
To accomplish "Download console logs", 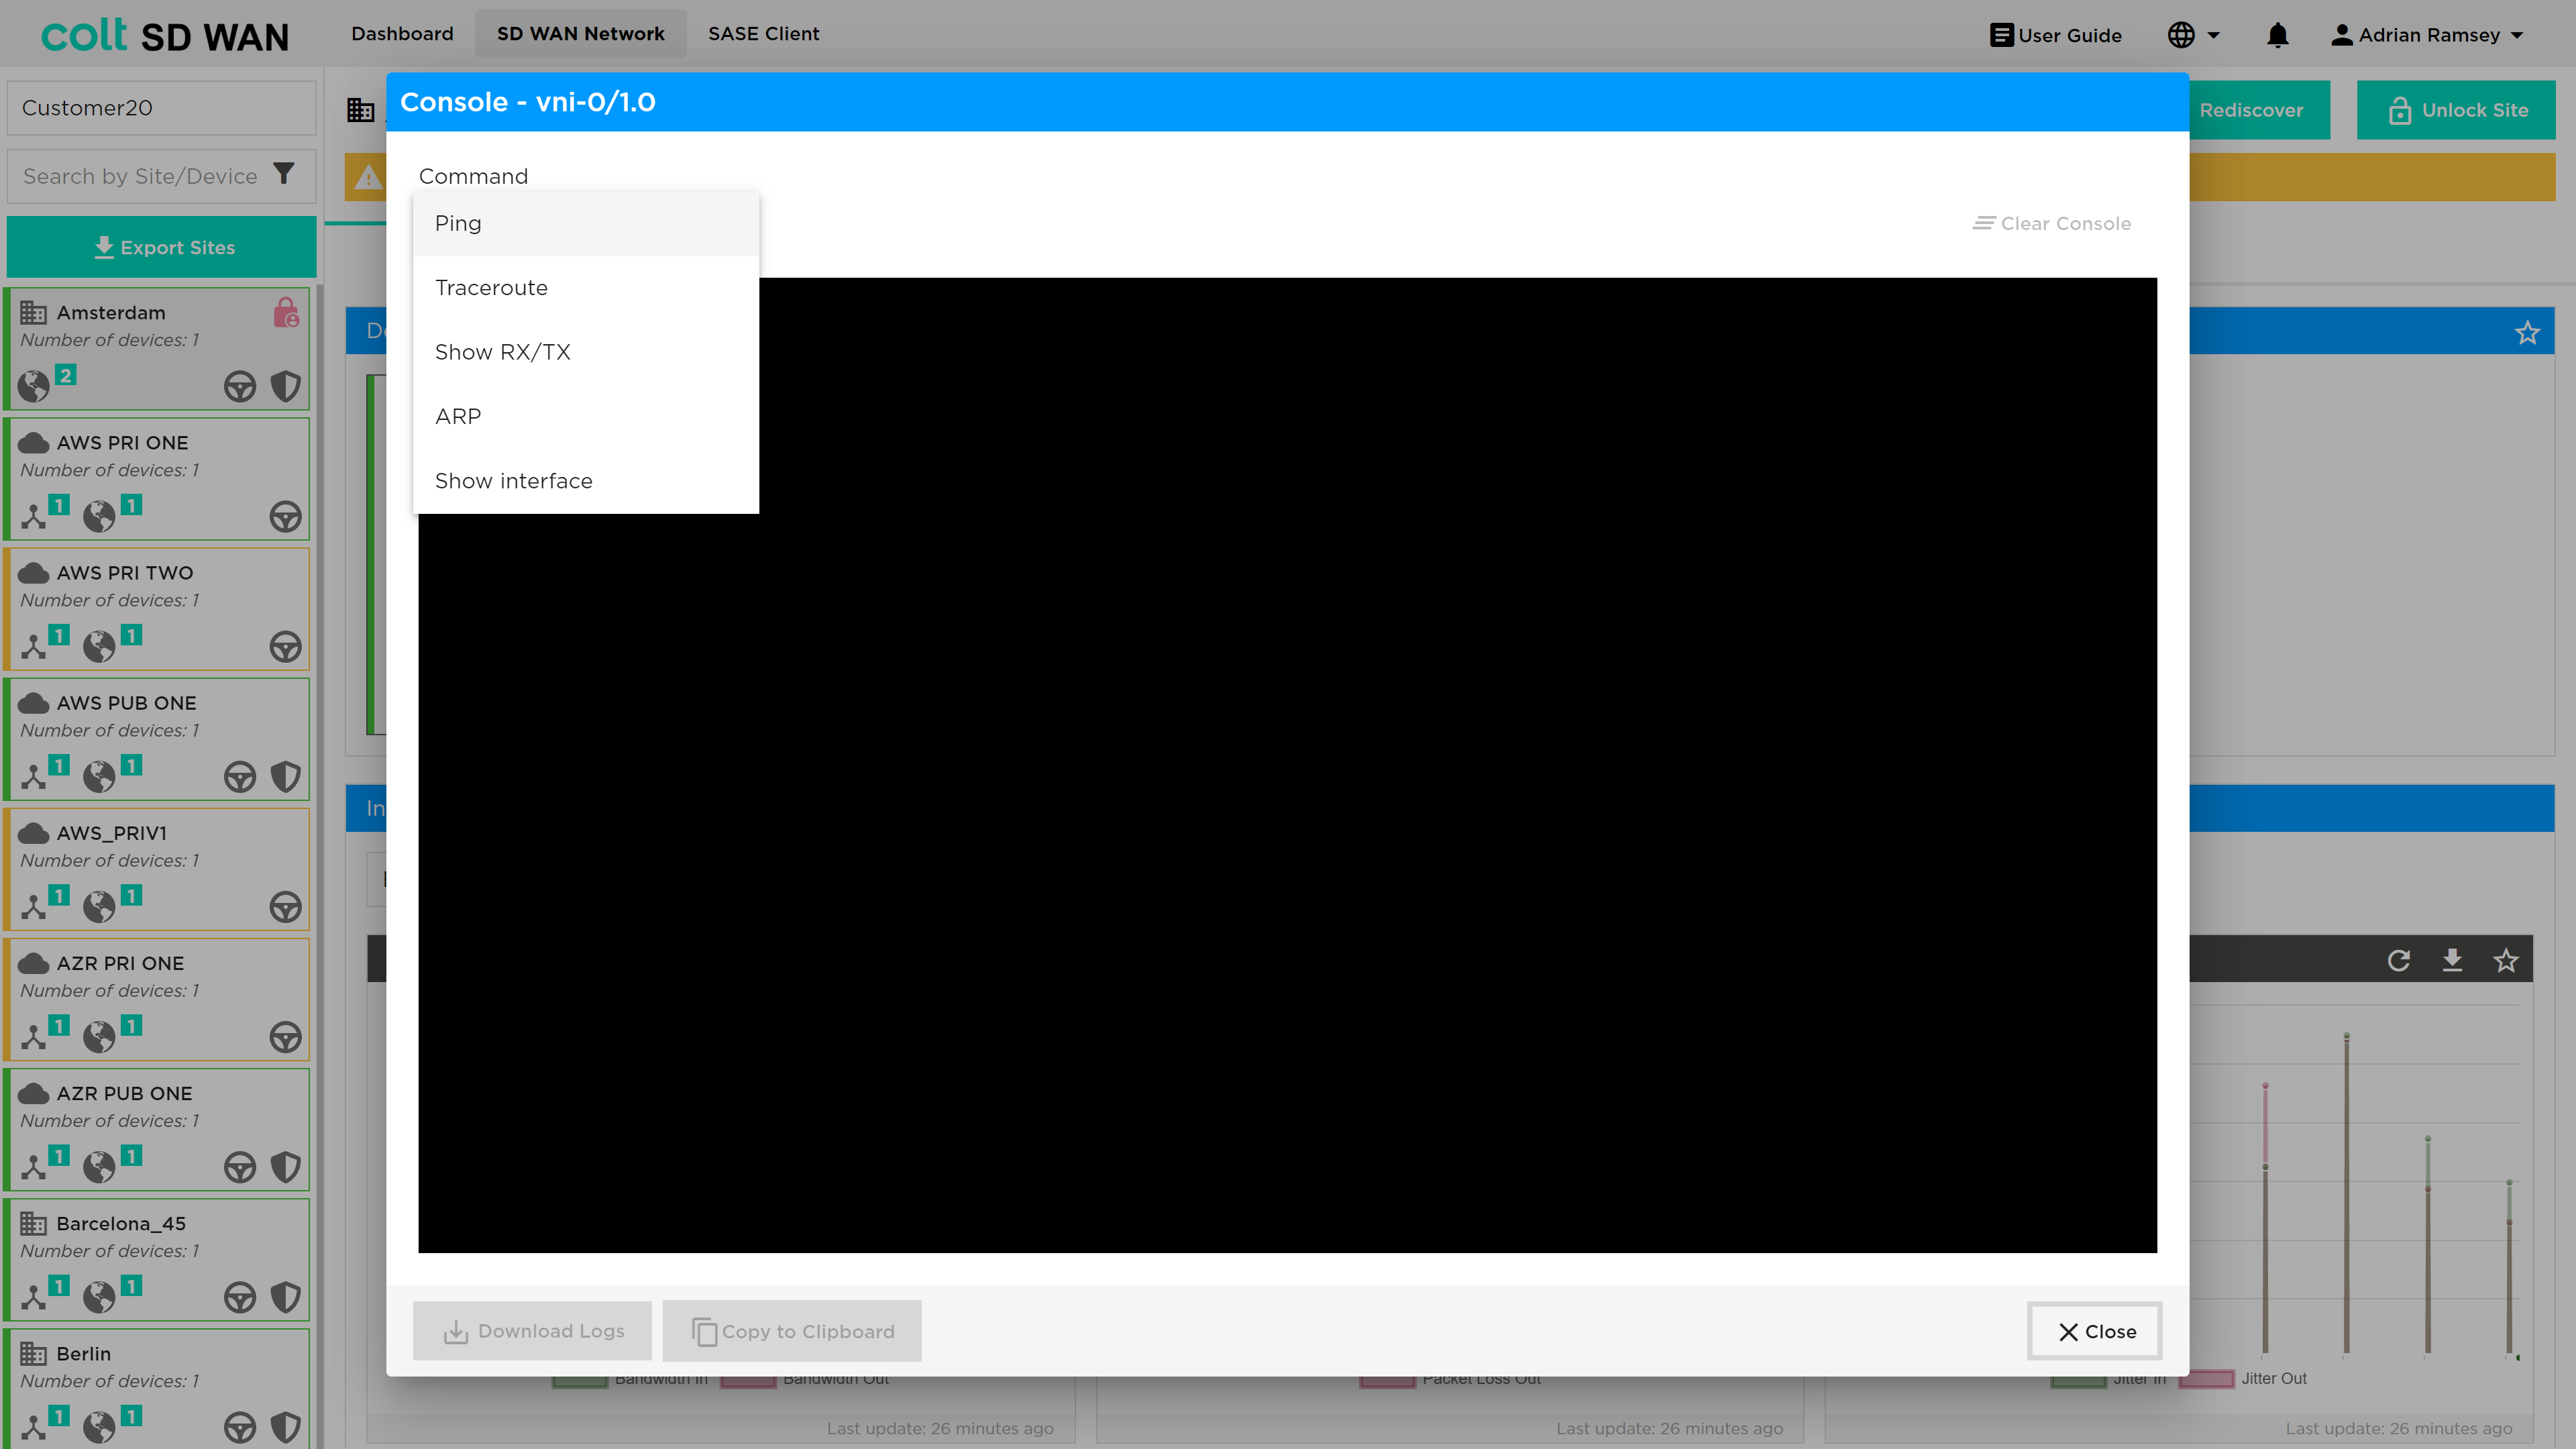I will 533,1331.
